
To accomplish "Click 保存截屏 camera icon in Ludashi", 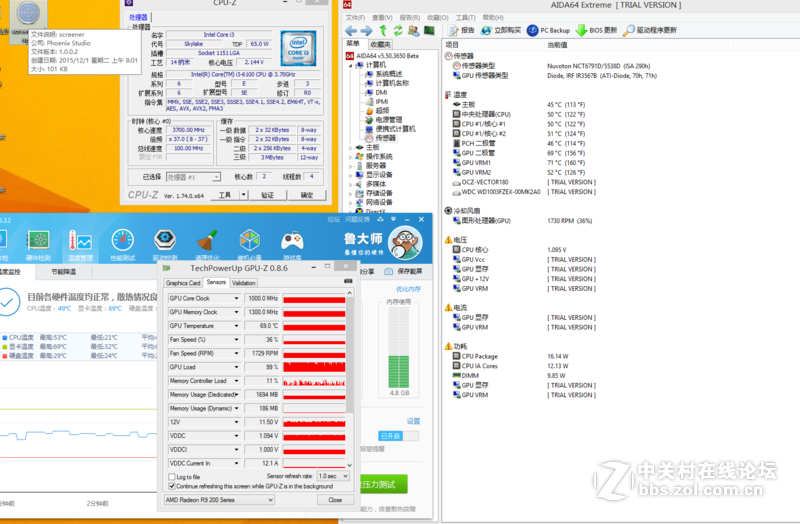I will point(389,271).
